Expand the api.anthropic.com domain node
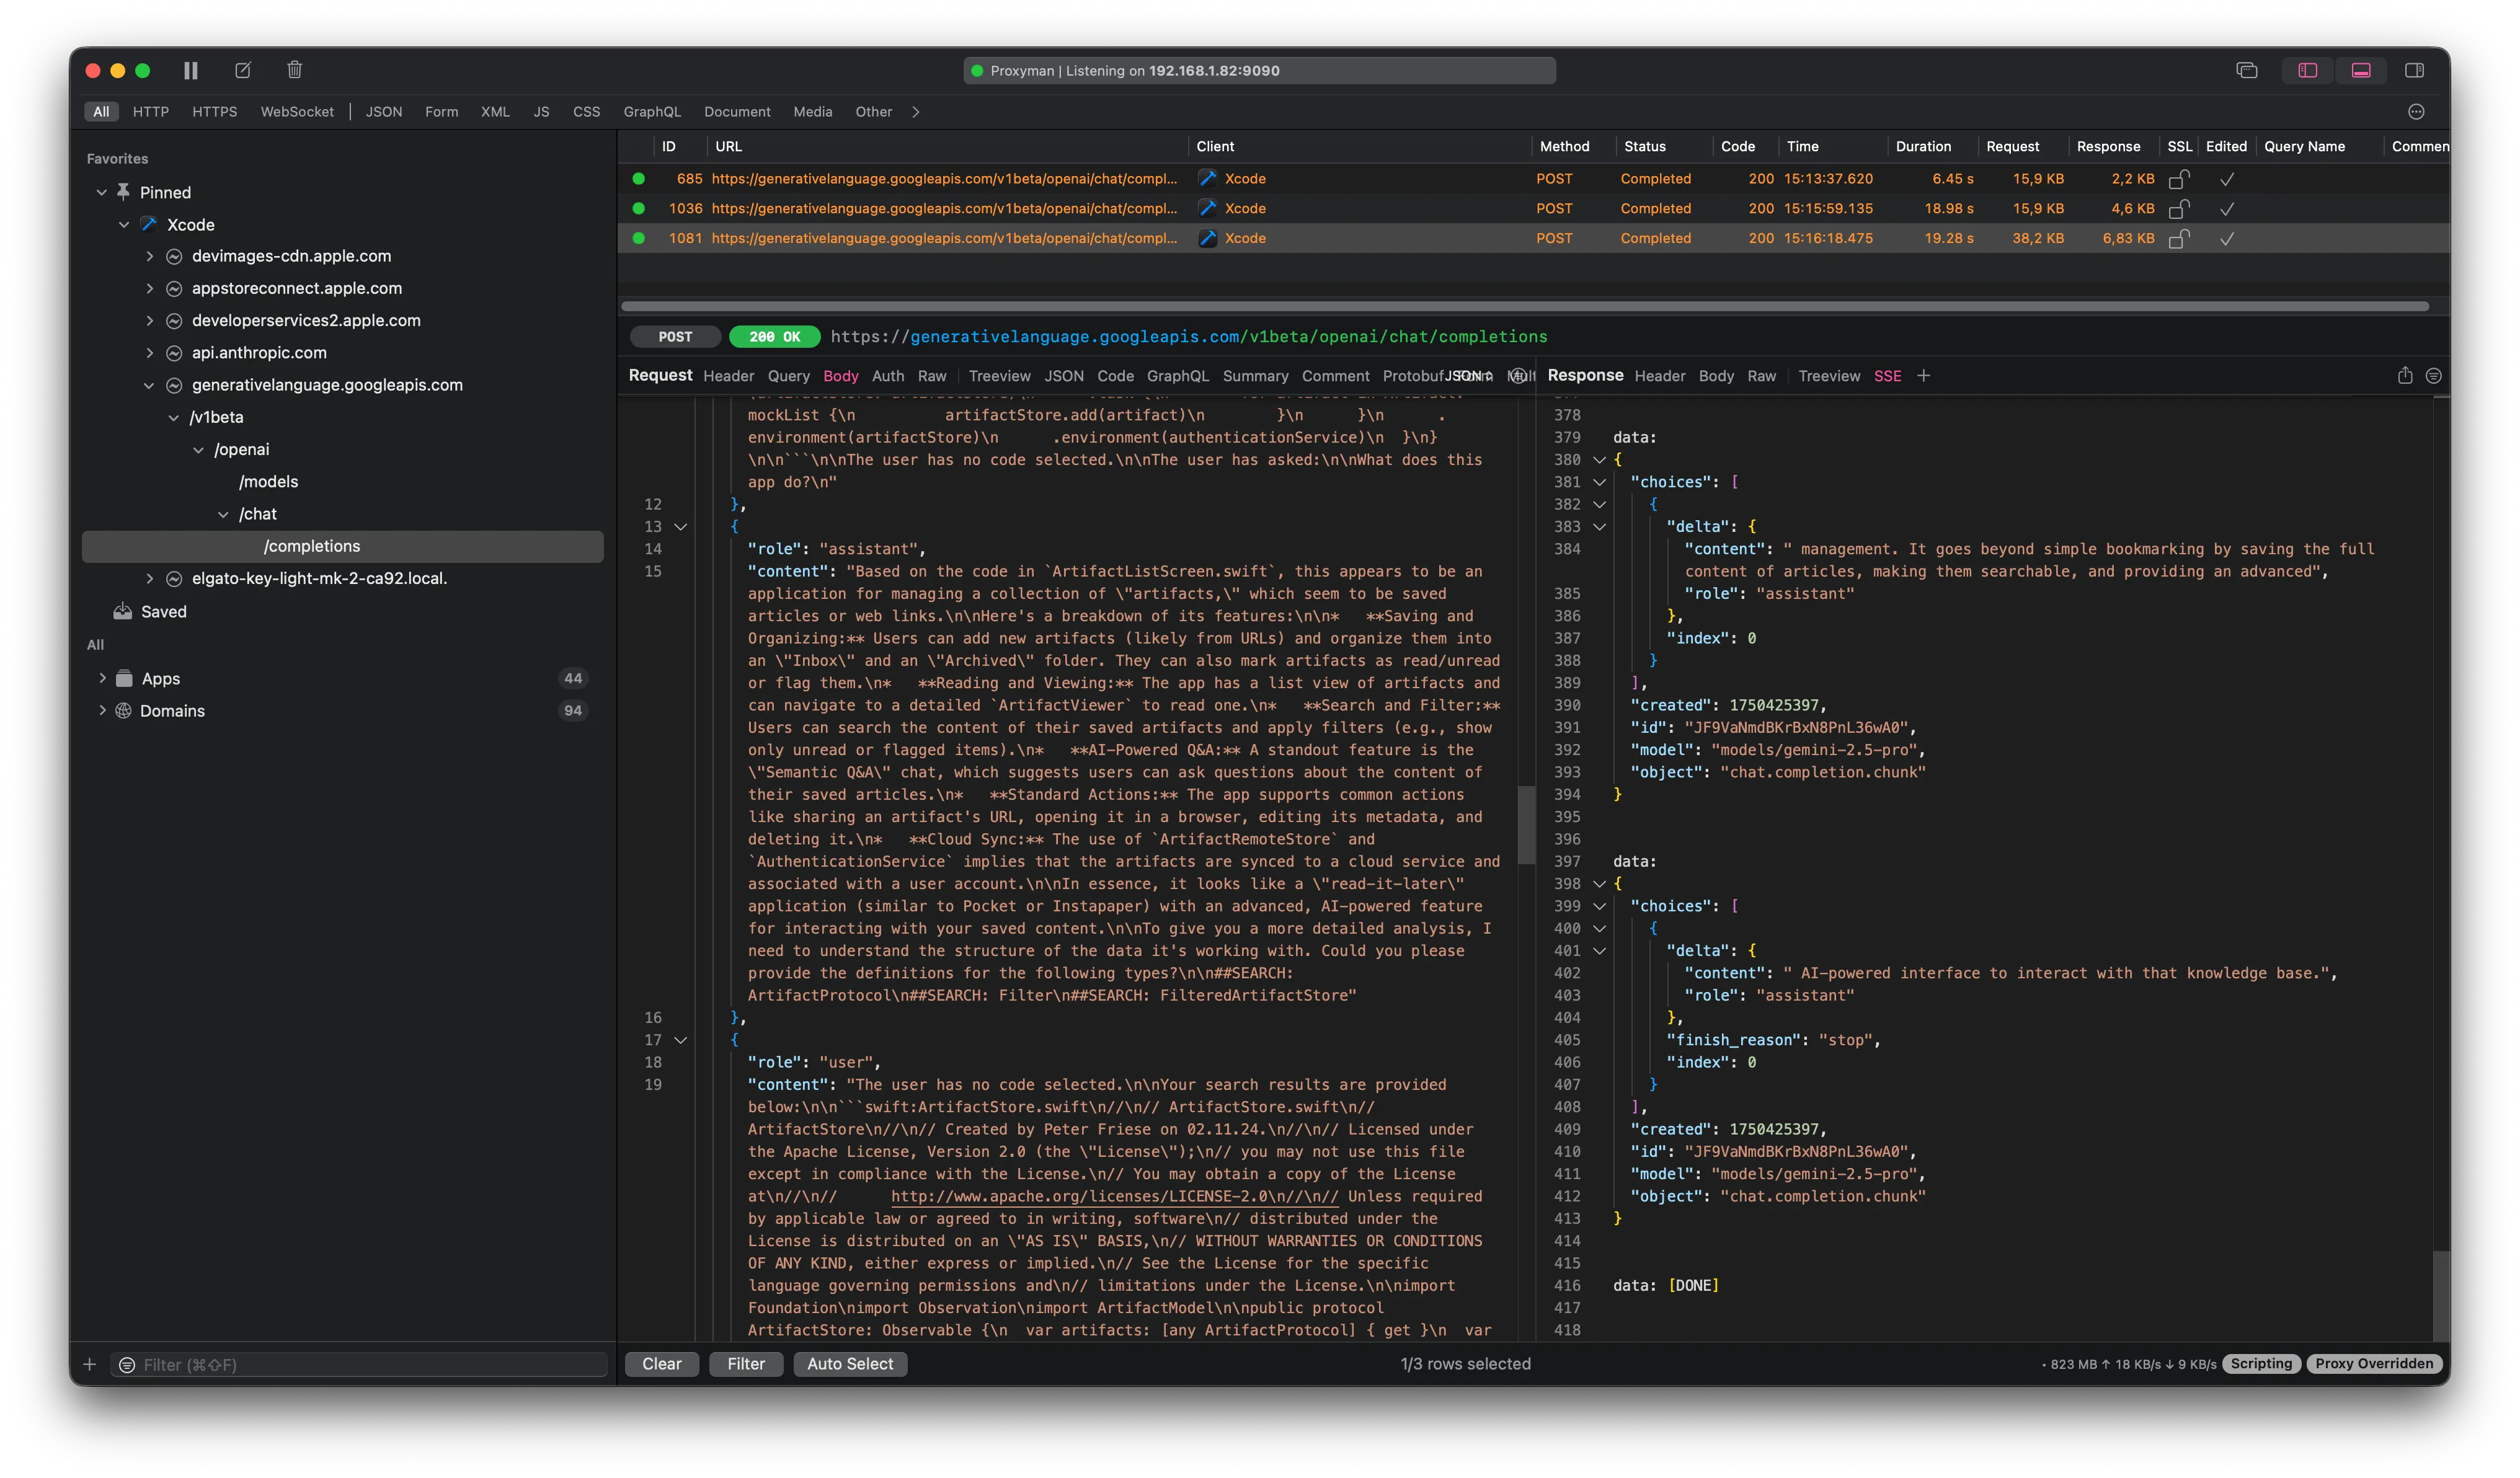Viewport: 2520px width, 1478px height. pos(149,353)
